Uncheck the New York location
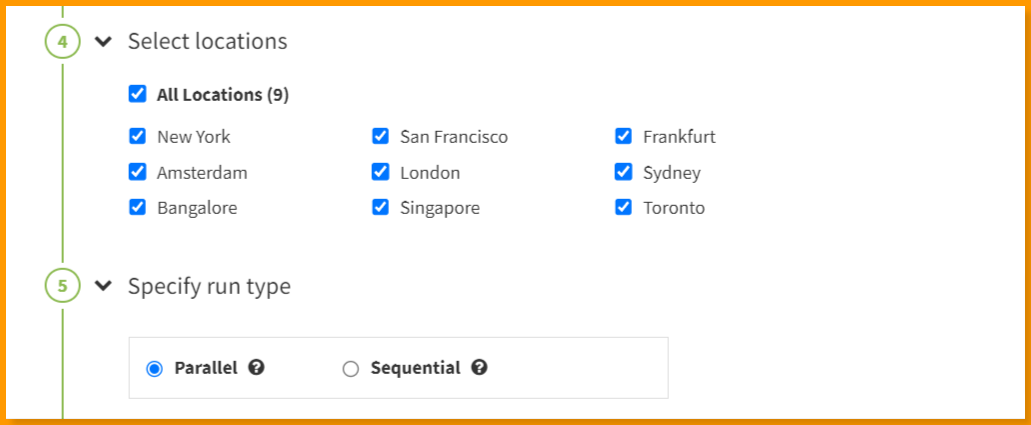Viewport: 1031px width, 425px height. [x=137, y=136]
